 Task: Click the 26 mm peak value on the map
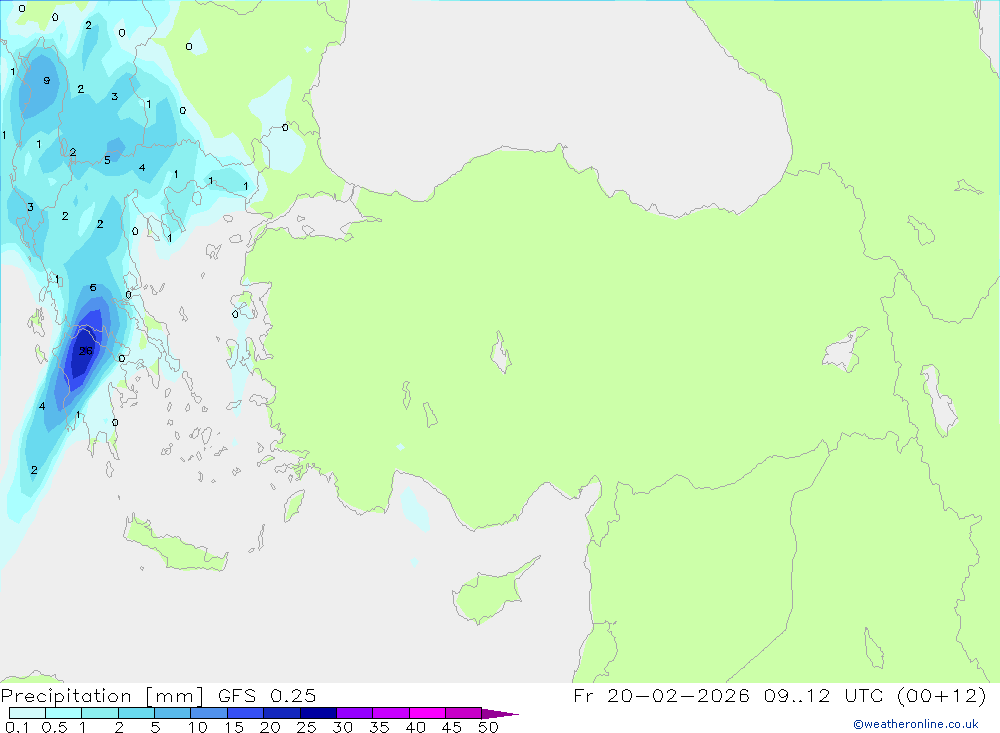(85, 351)
